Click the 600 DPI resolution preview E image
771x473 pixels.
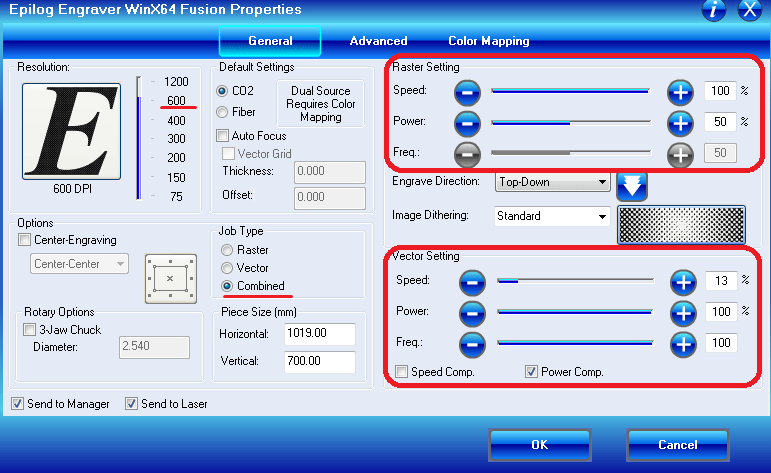pyautogui.click(x=71, y=131)
